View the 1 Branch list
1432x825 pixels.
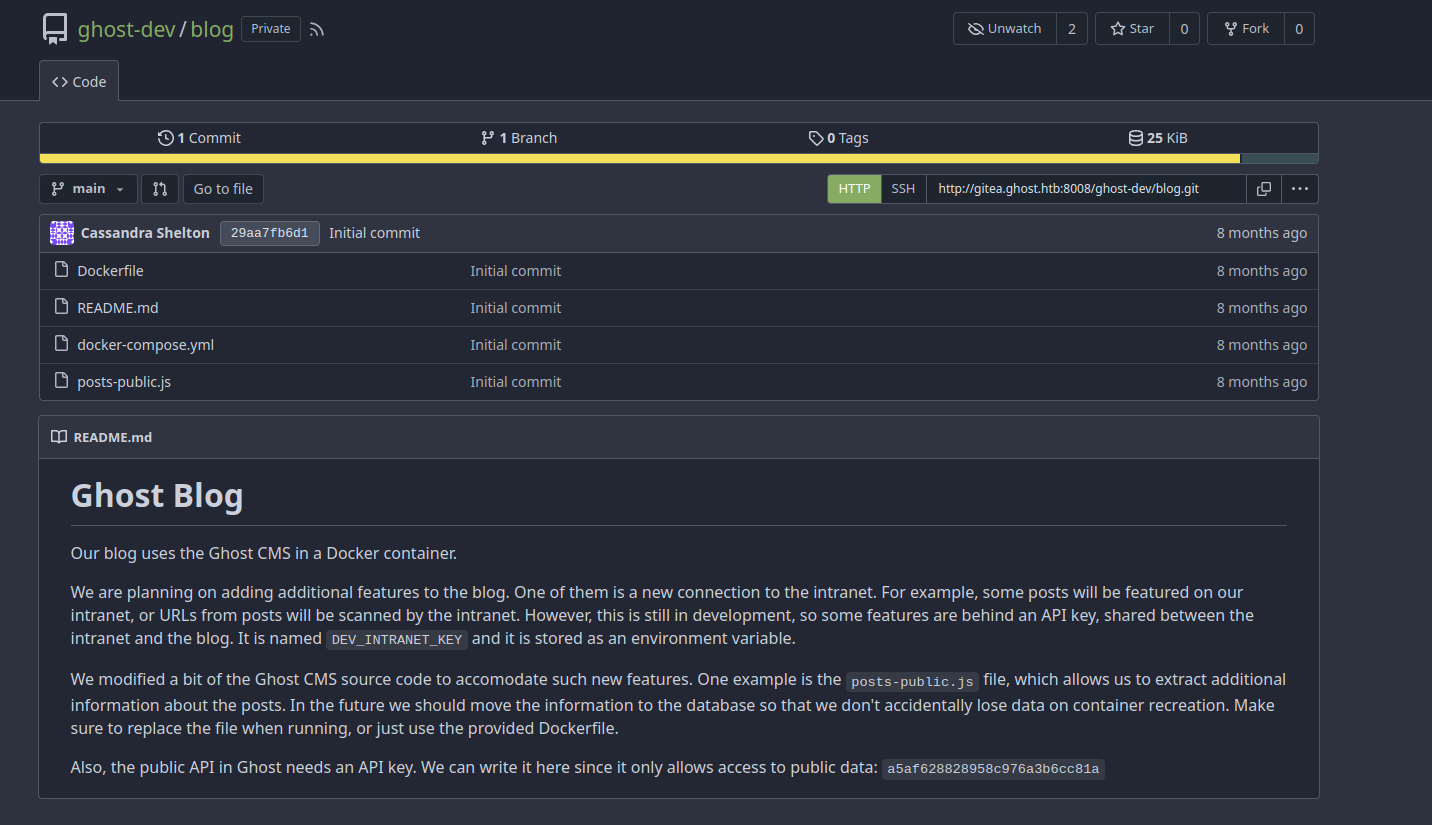[x=519, y=138]
